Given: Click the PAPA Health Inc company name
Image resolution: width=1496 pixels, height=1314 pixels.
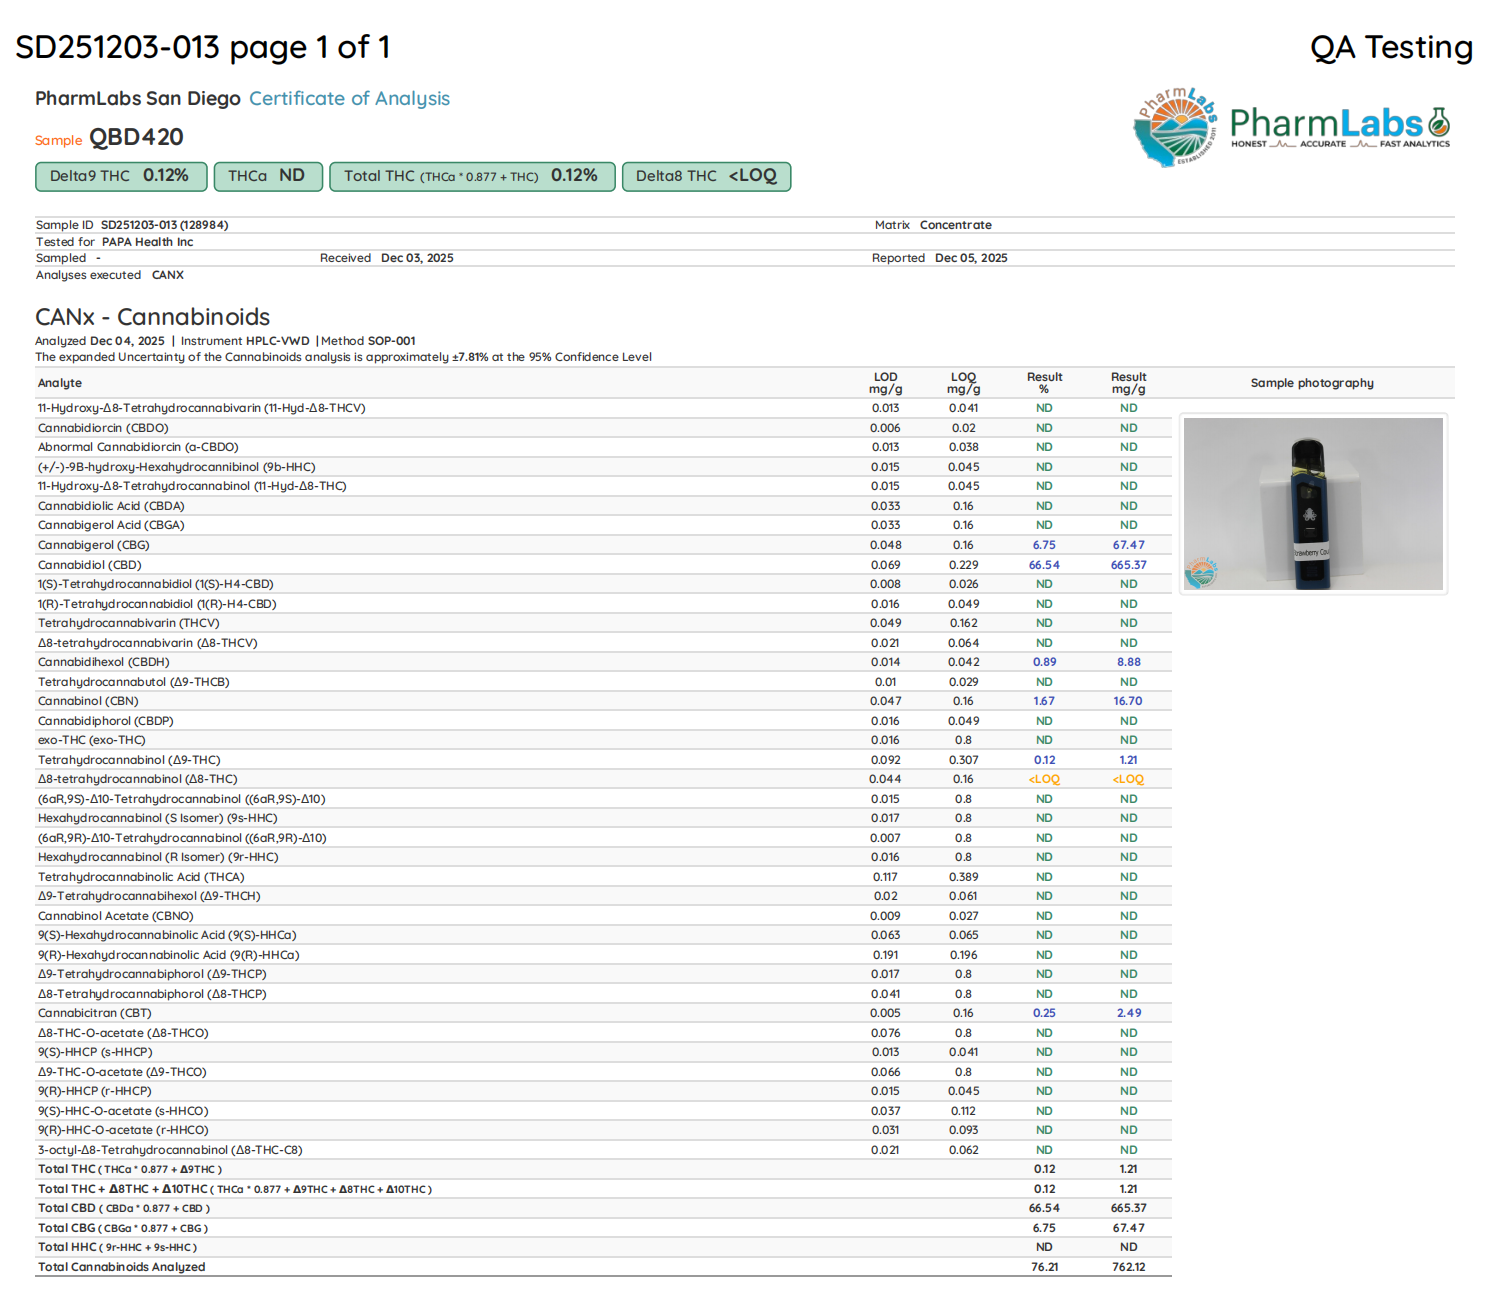Looking at the screenshot, I should 148,241.
